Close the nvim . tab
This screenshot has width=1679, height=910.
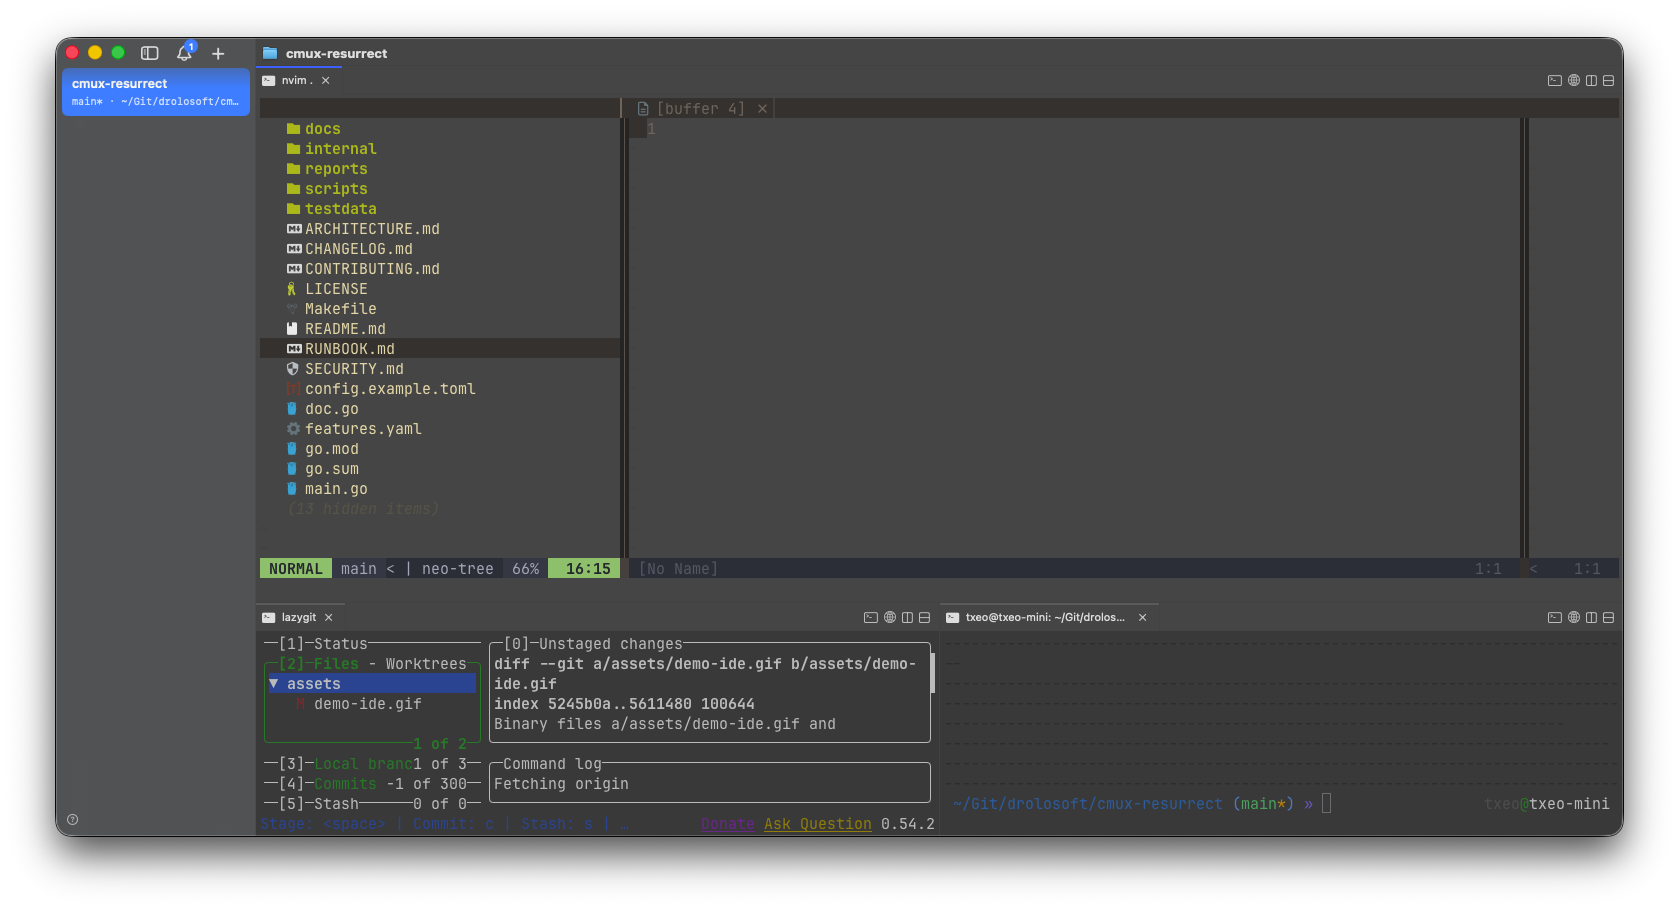326,80
